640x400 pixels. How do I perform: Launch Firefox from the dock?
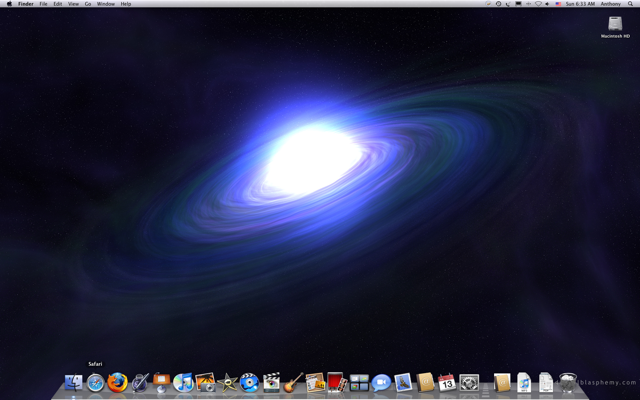(117, 383)
